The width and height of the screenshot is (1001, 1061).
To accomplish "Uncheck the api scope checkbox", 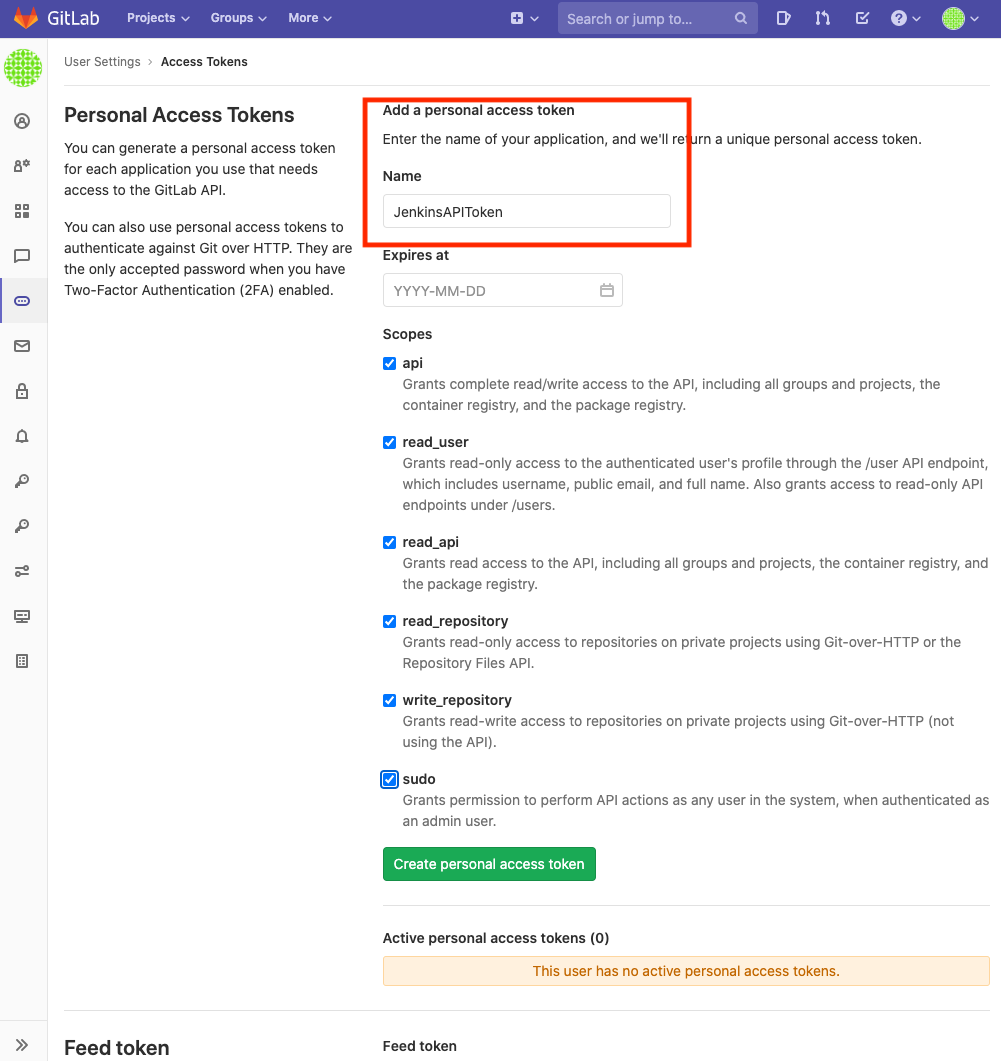I will point(390,364).
